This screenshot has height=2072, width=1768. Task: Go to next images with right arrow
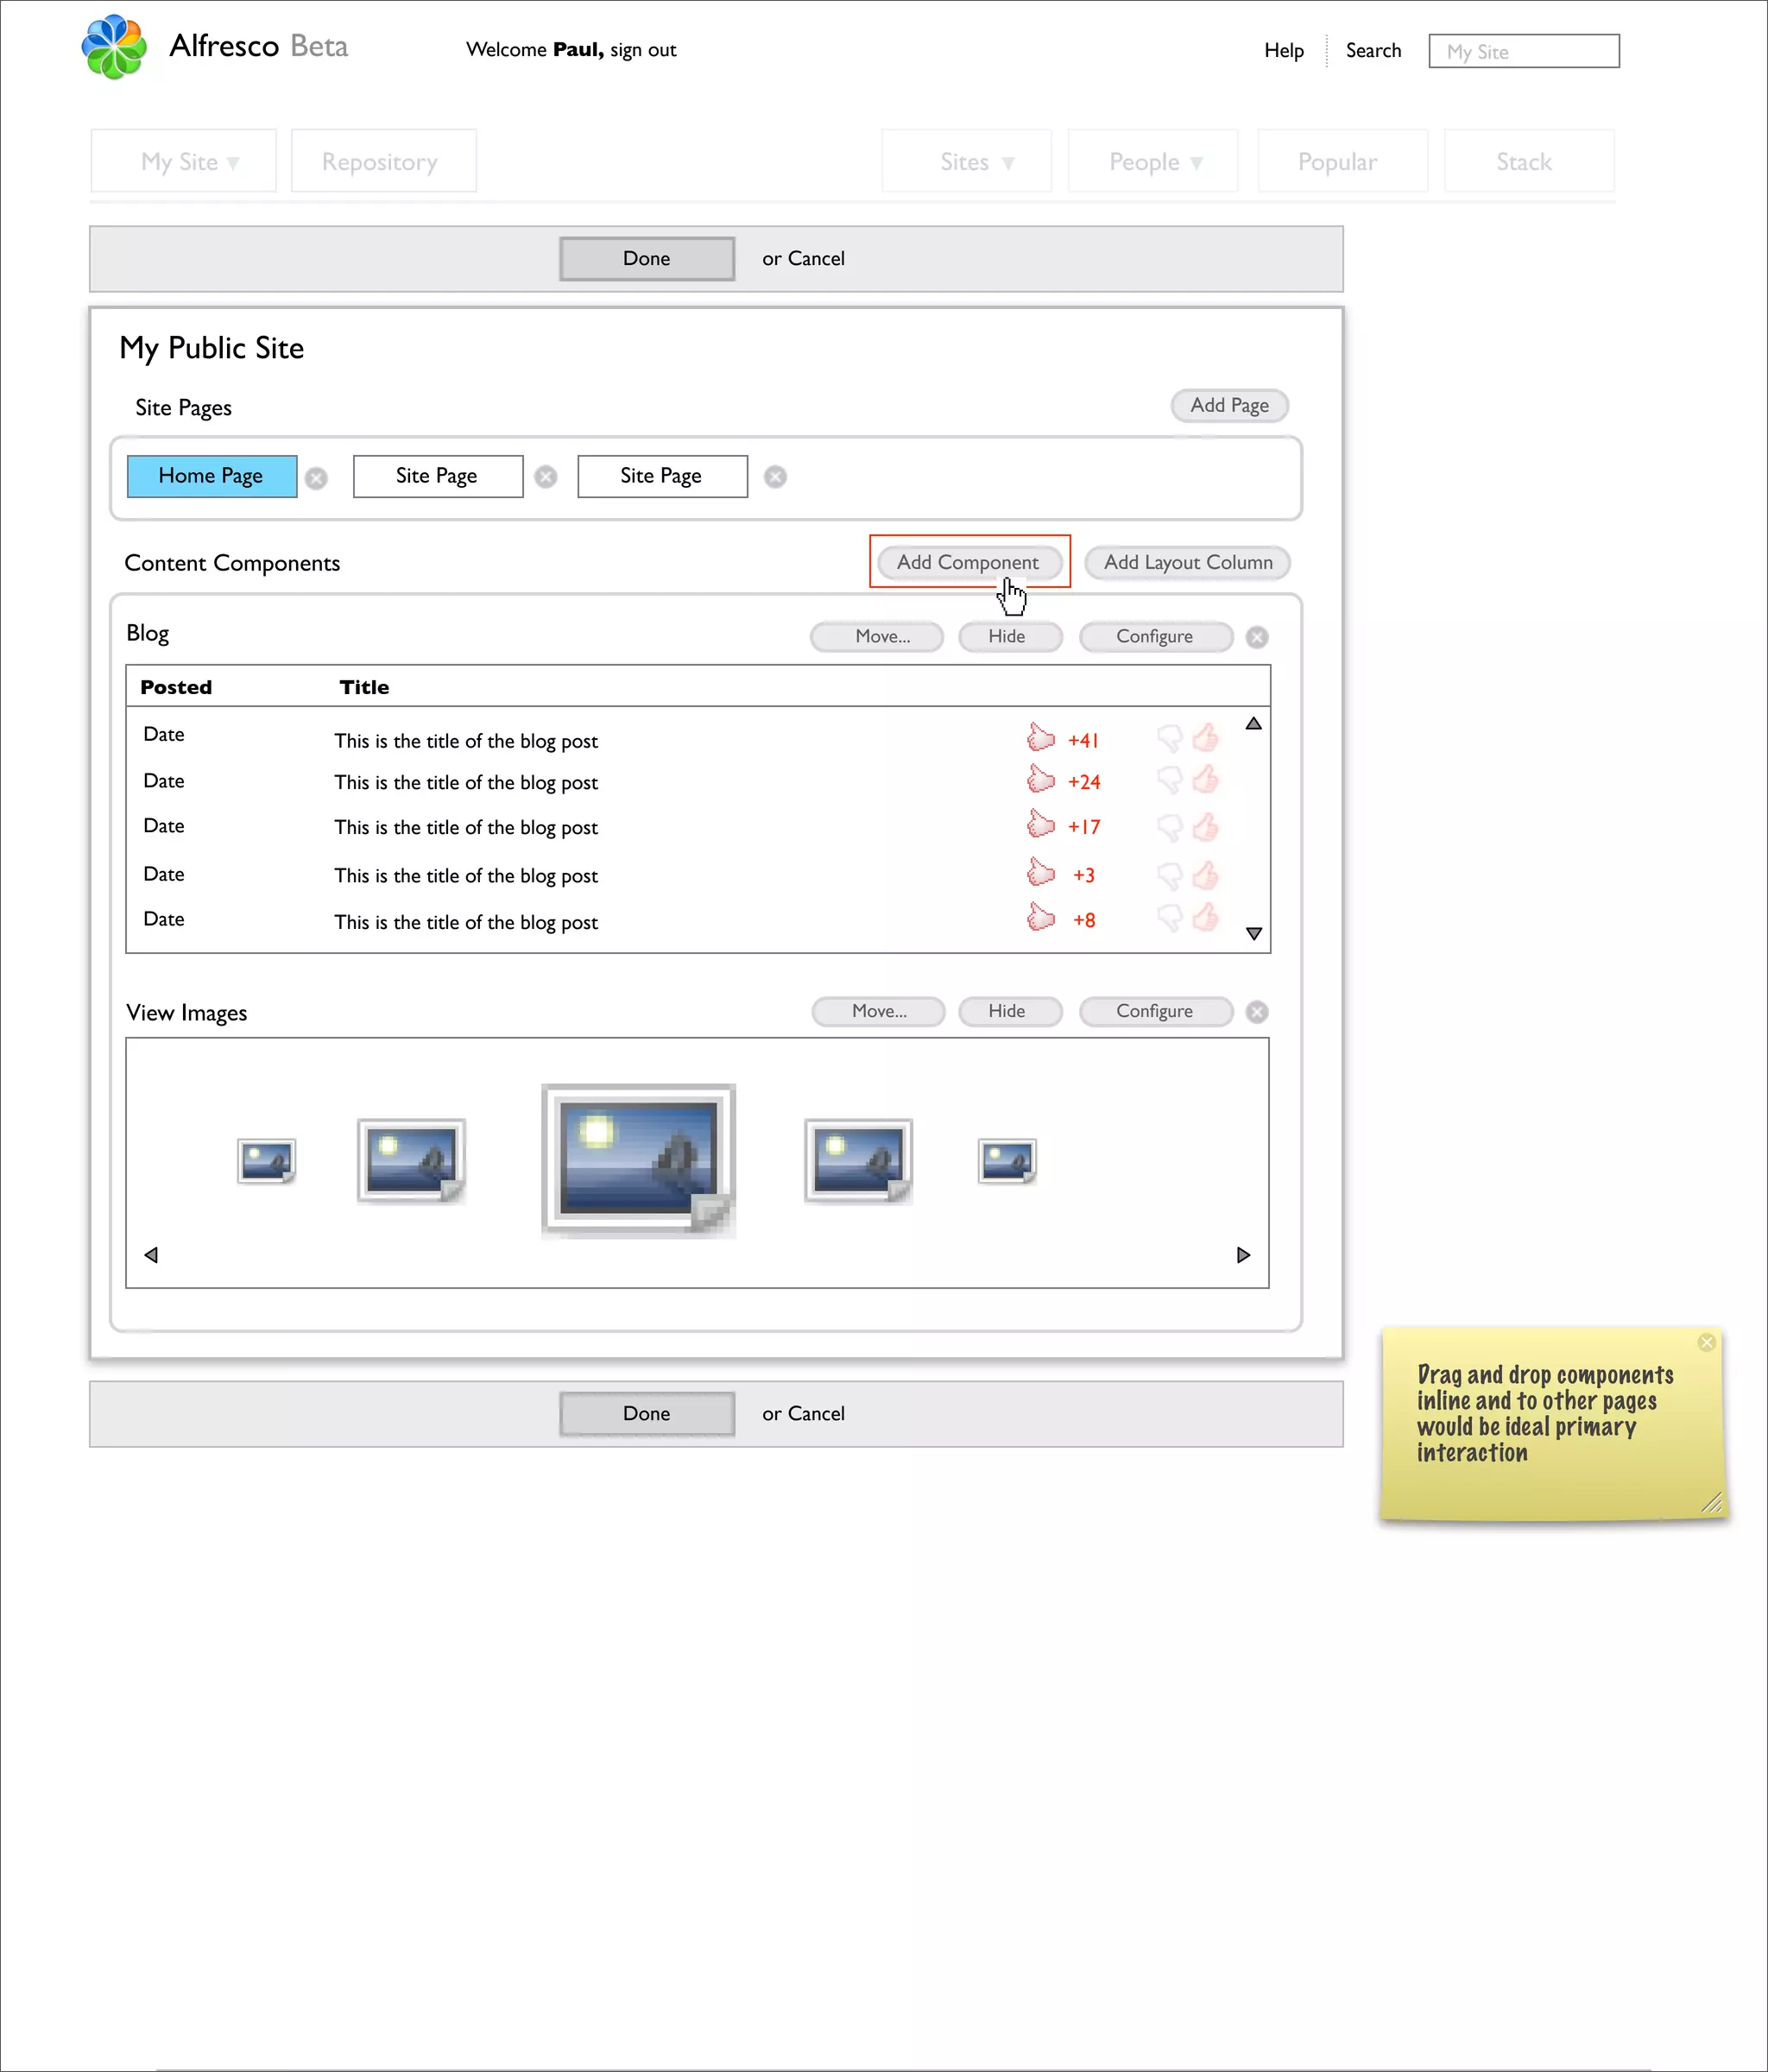click(x=1243, y=1255)
